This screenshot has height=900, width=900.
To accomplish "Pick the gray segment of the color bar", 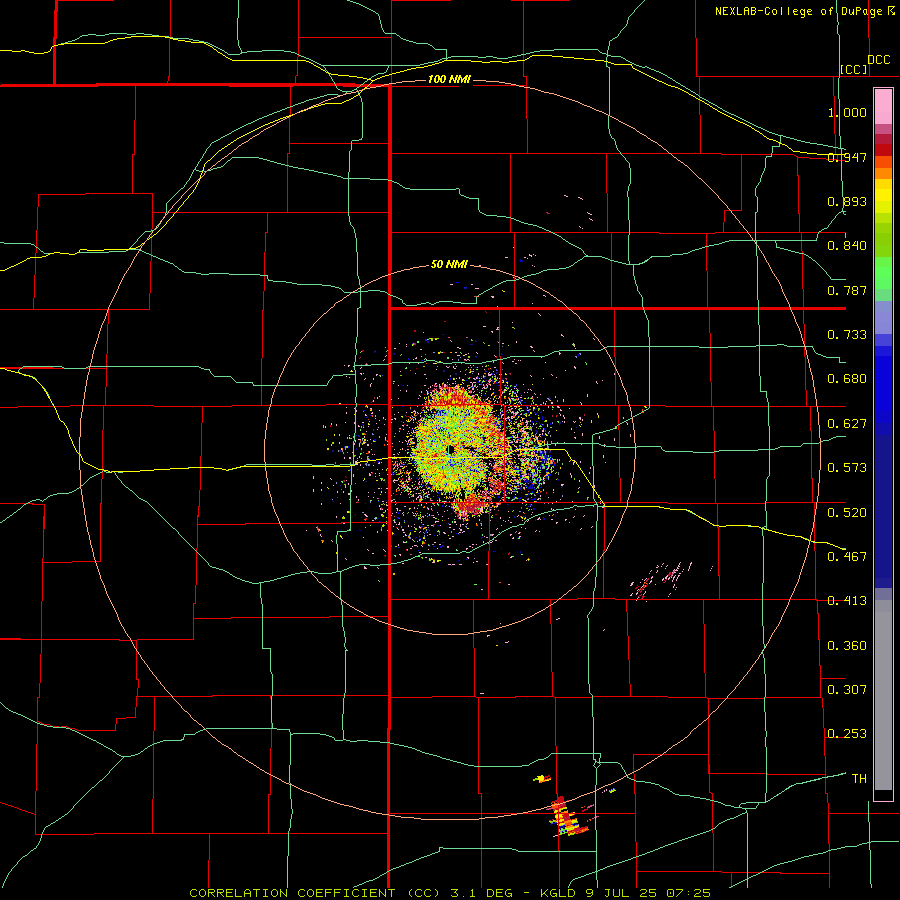I will [883, 695].
